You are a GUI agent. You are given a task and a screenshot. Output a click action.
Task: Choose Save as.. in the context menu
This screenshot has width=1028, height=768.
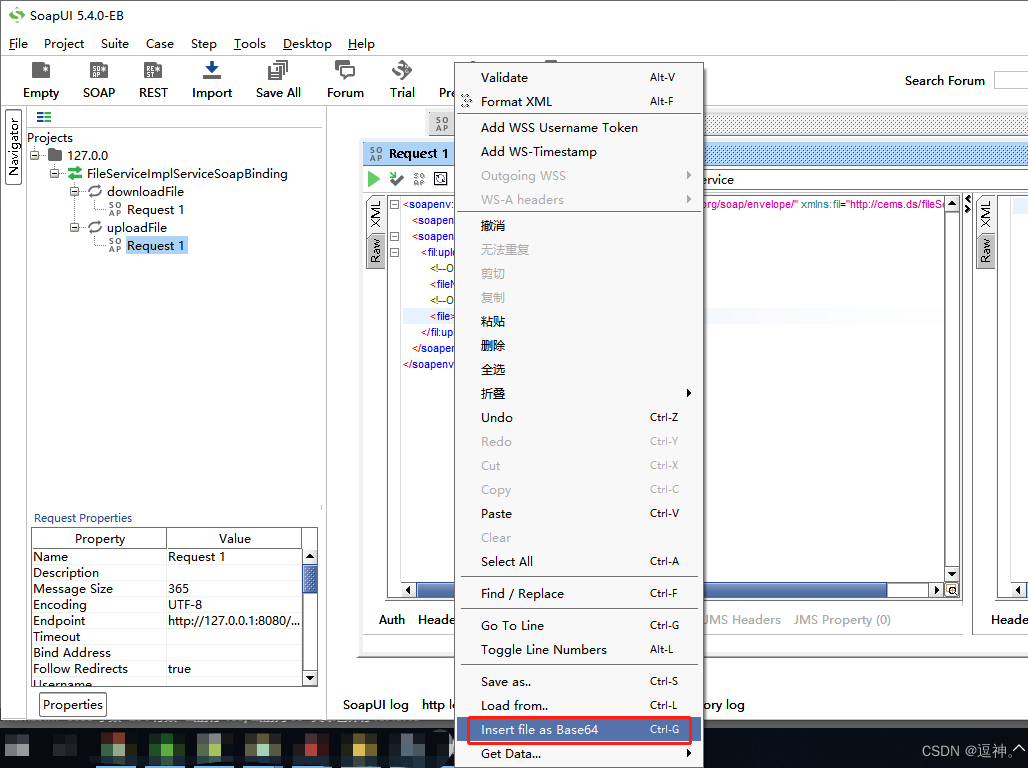click(579, 681)
